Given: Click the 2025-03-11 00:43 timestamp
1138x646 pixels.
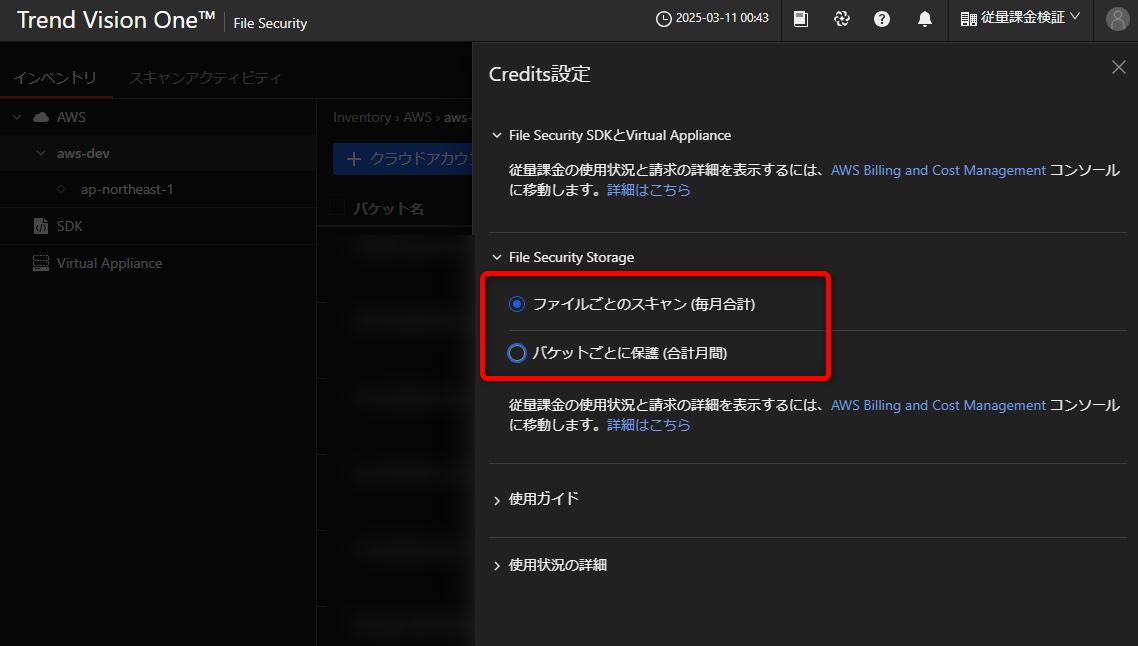Looking at the screenshot, I should 722,18.
